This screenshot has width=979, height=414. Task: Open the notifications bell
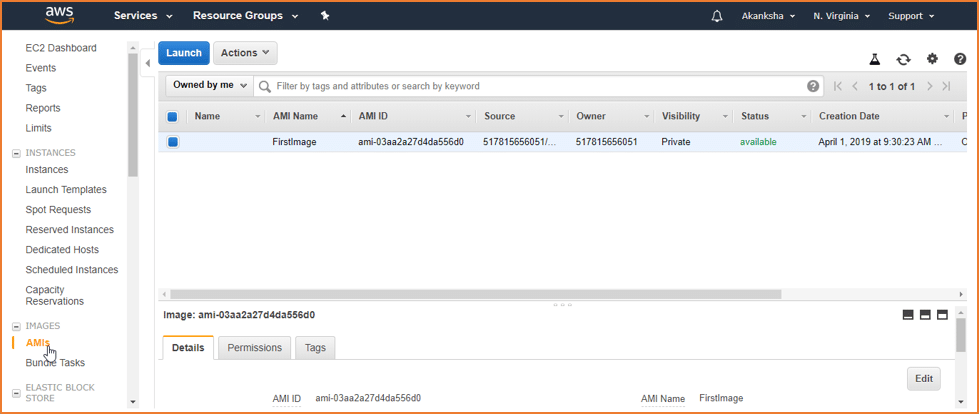(717, 16)
